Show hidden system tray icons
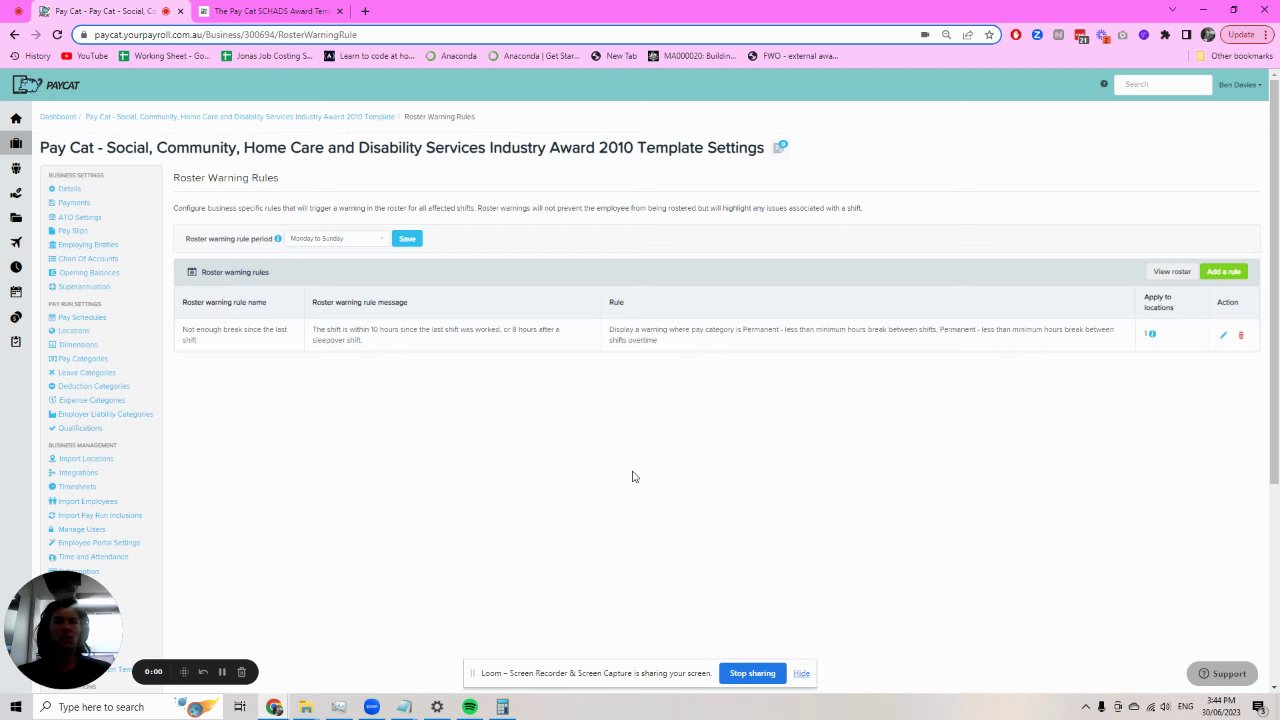The width and height of the screenshot is (1280, 720). click(1085, 707)
